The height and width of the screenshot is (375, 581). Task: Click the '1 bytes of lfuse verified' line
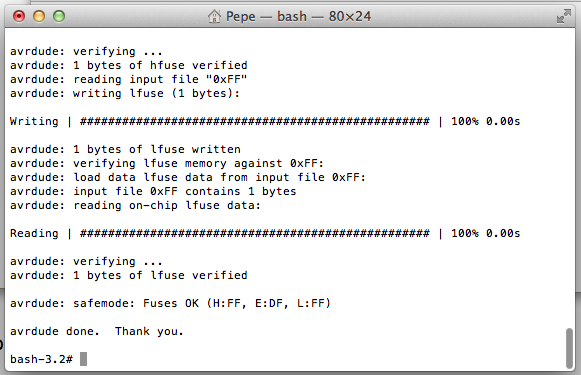pyautogui.click(x=129, y=275)
